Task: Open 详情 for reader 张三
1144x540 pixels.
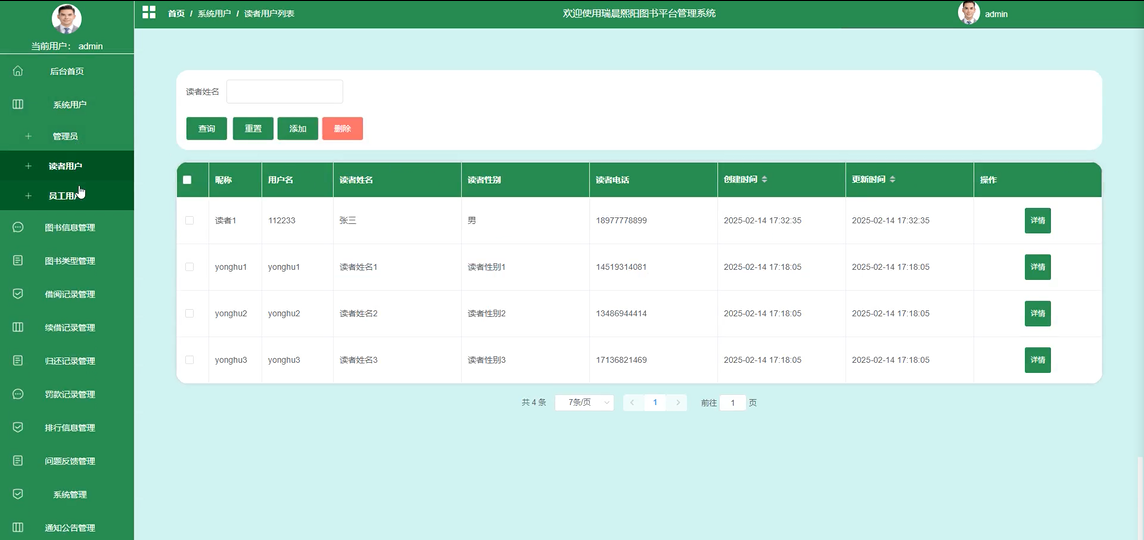Action: coord(1037,220)
